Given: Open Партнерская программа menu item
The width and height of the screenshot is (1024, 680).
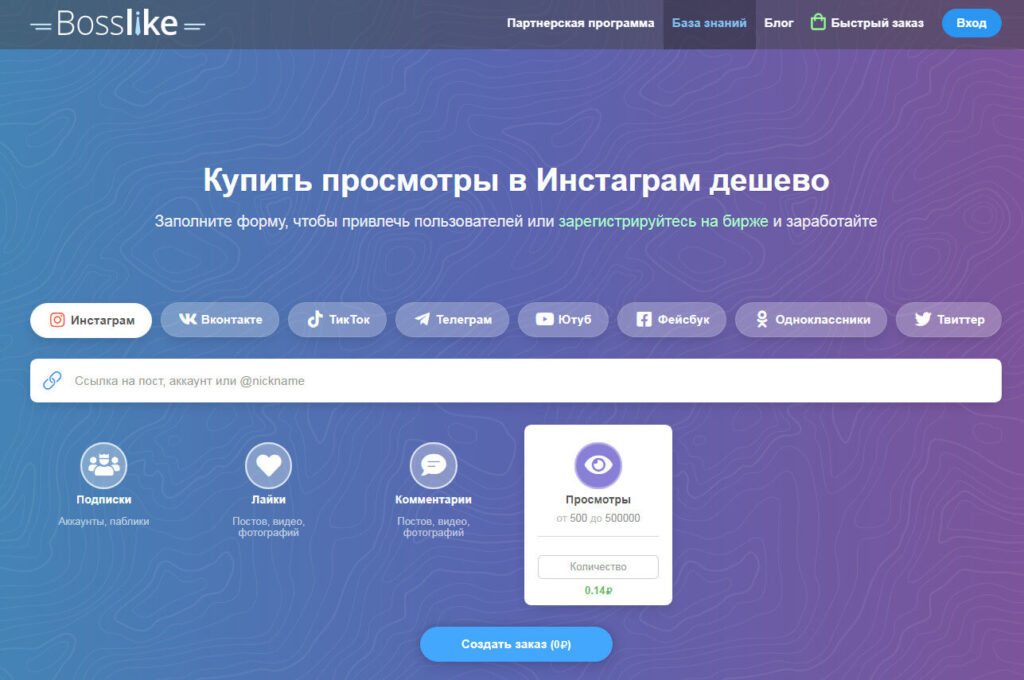Looking at the screenshot, I should click(x=580, y=23).
